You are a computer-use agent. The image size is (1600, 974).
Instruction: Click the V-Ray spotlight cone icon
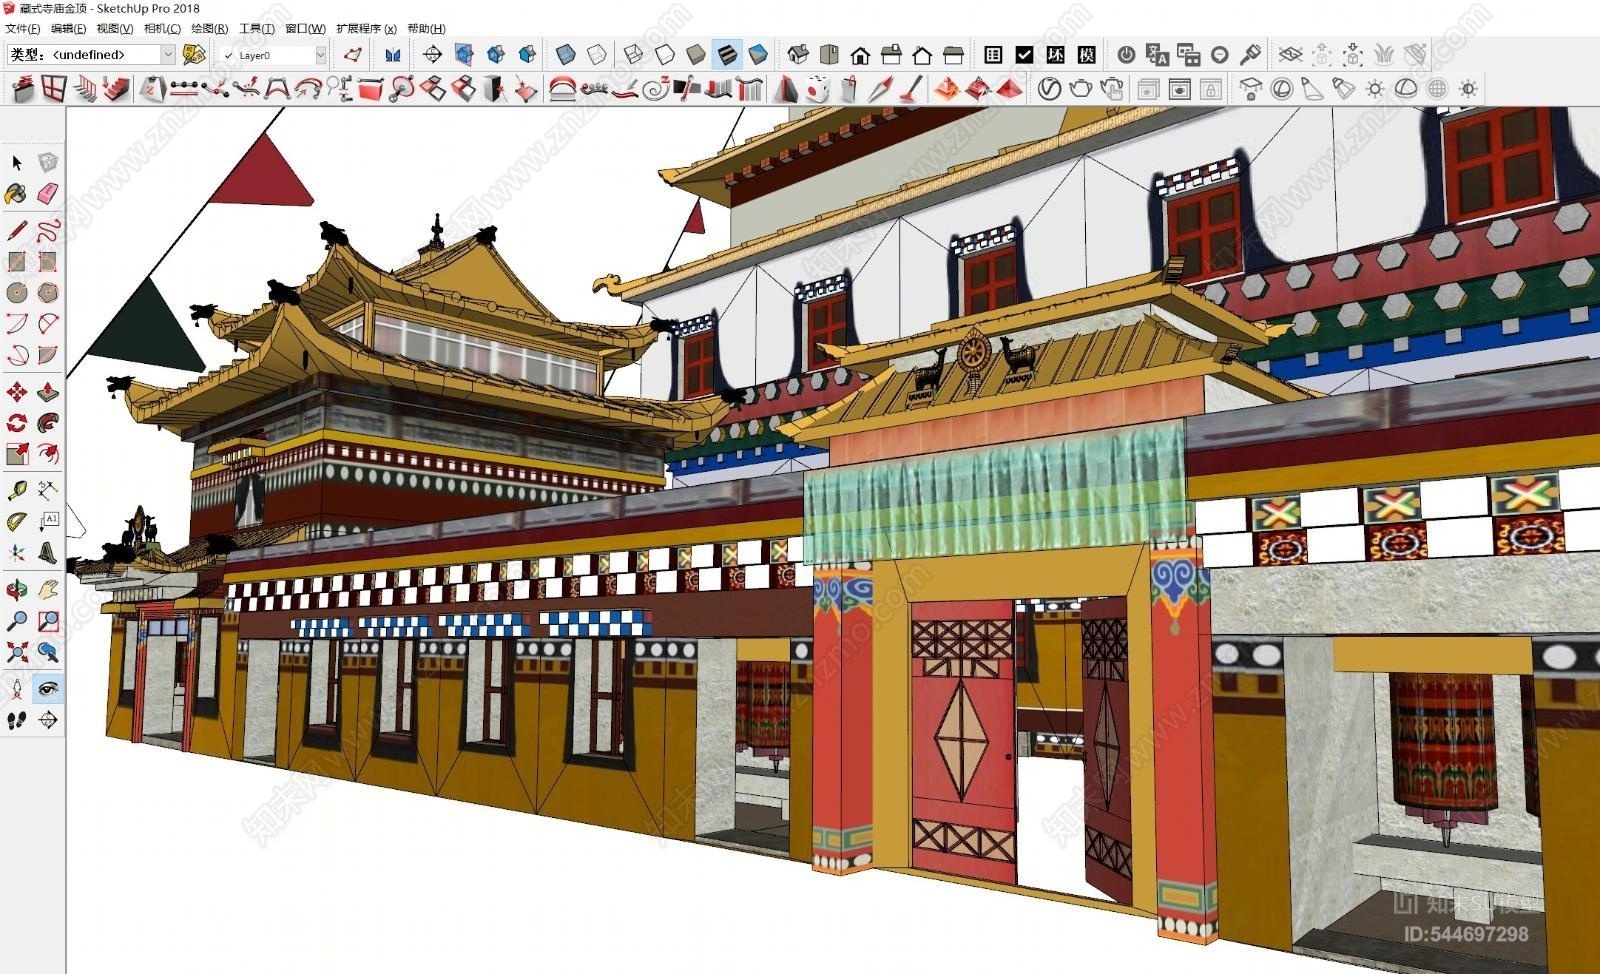point(1312,89)
